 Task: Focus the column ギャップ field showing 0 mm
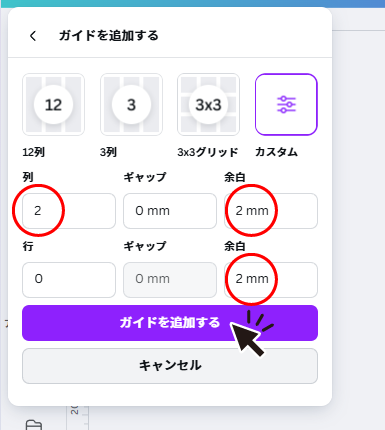tap(170, 211)
